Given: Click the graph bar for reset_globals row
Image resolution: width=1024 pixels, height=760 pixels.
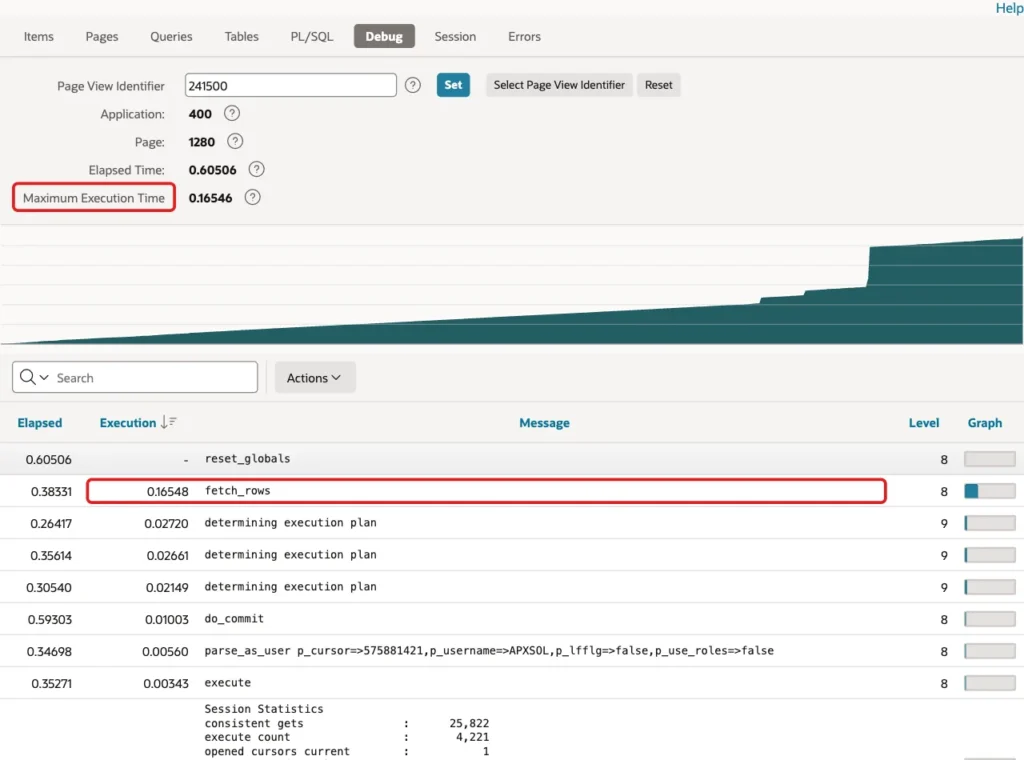Looking at the screenshot, I should point(990,459).
